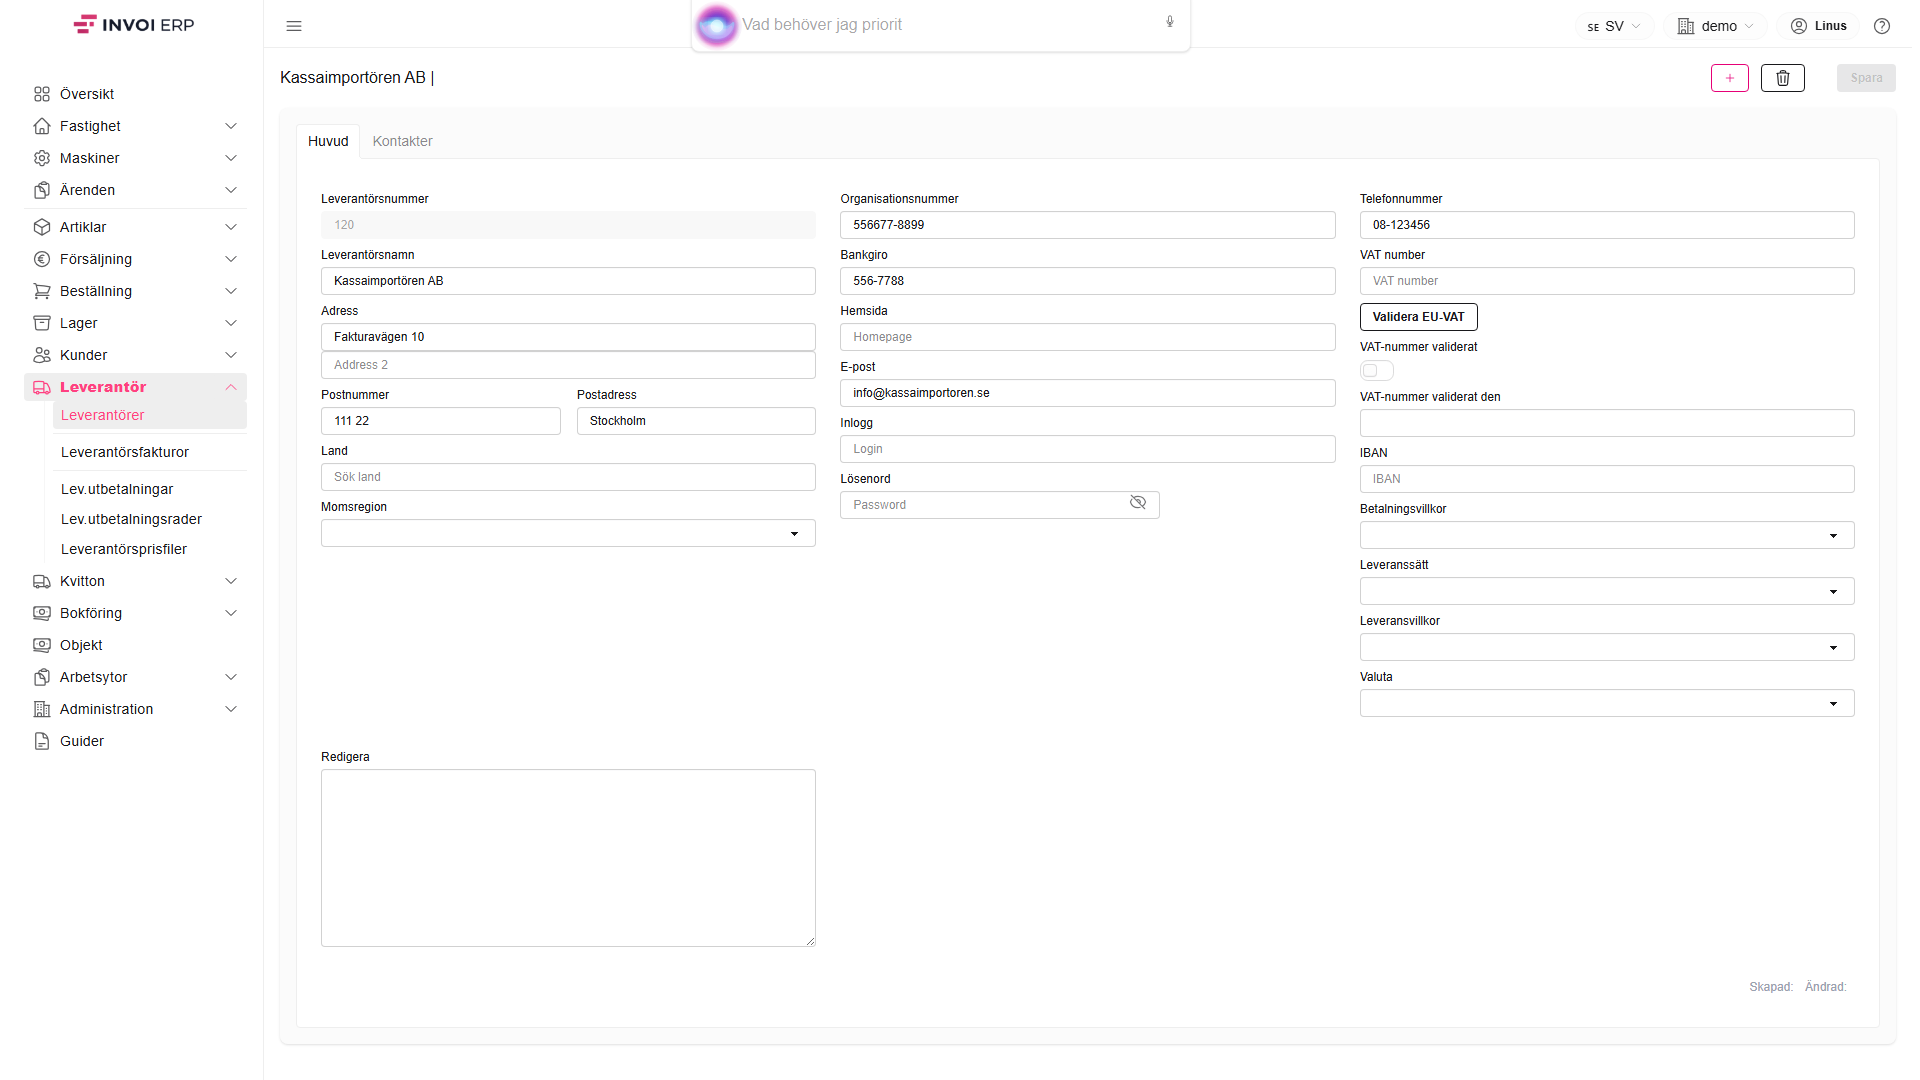1920x1080 pixels.
Task: Open the Linus user profile
Action: point(1819,26)
